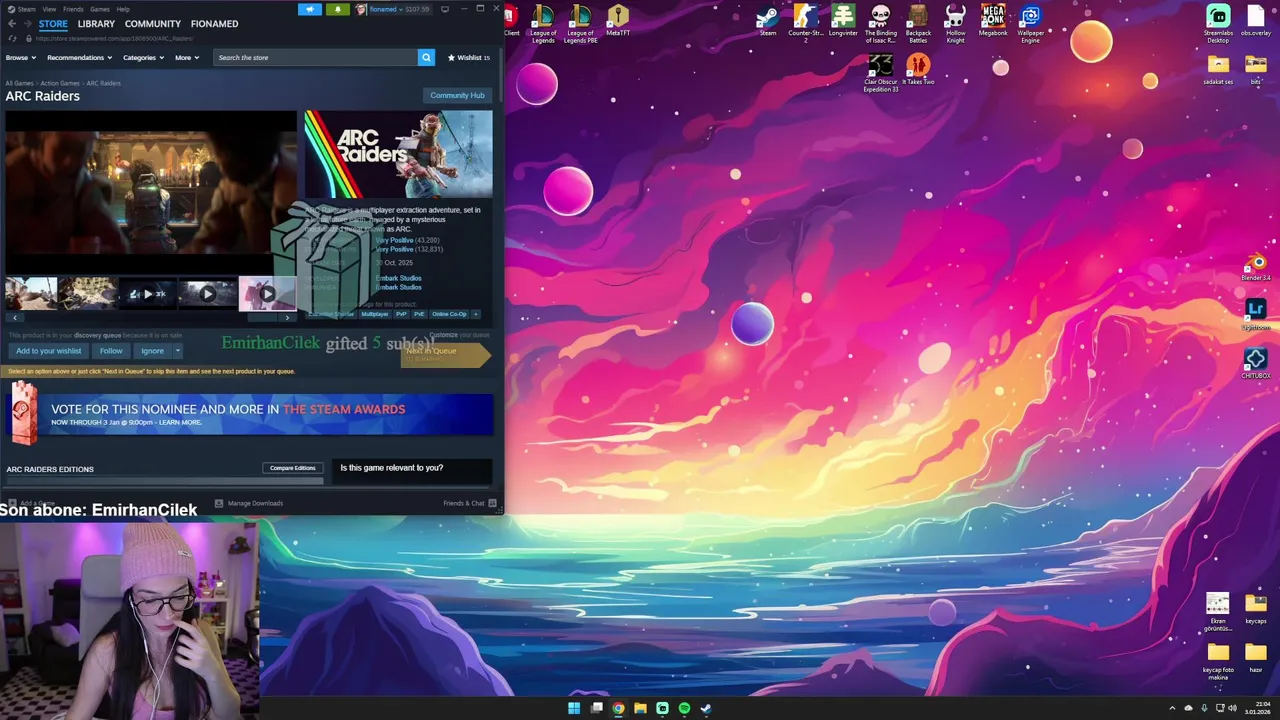The height and width of the screenshot is (720, 1280).
Task: Click Compare Editions button
Action: (x=292, y=468)
